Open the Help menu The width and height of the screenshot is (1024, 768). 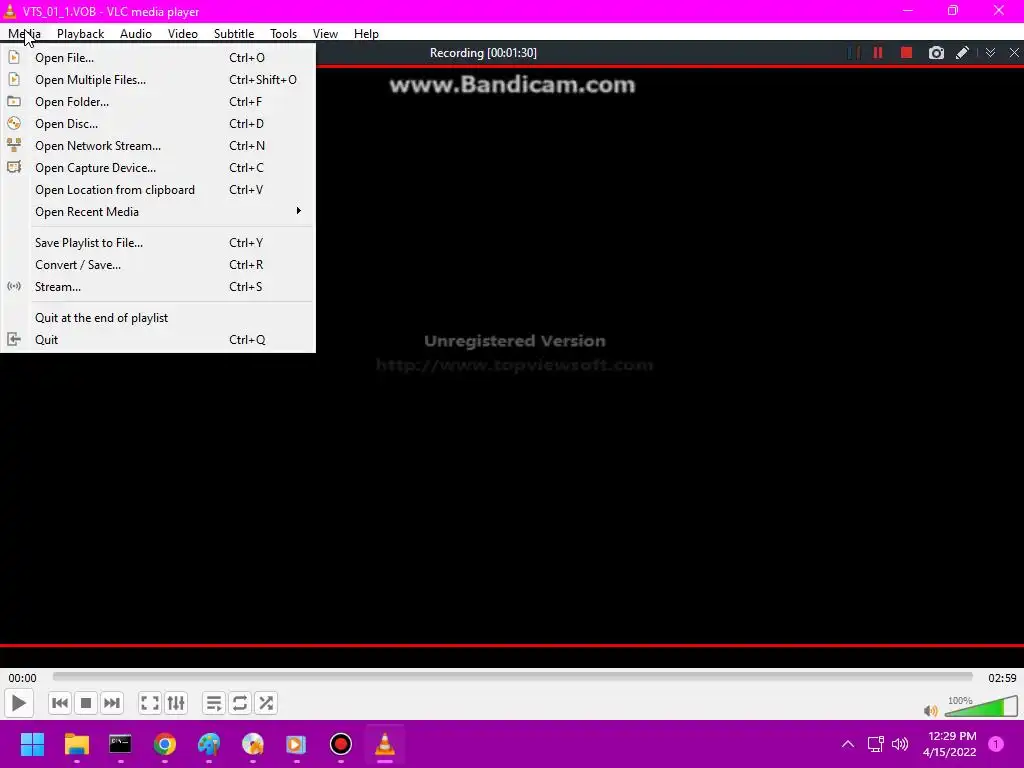coord(366,34)
